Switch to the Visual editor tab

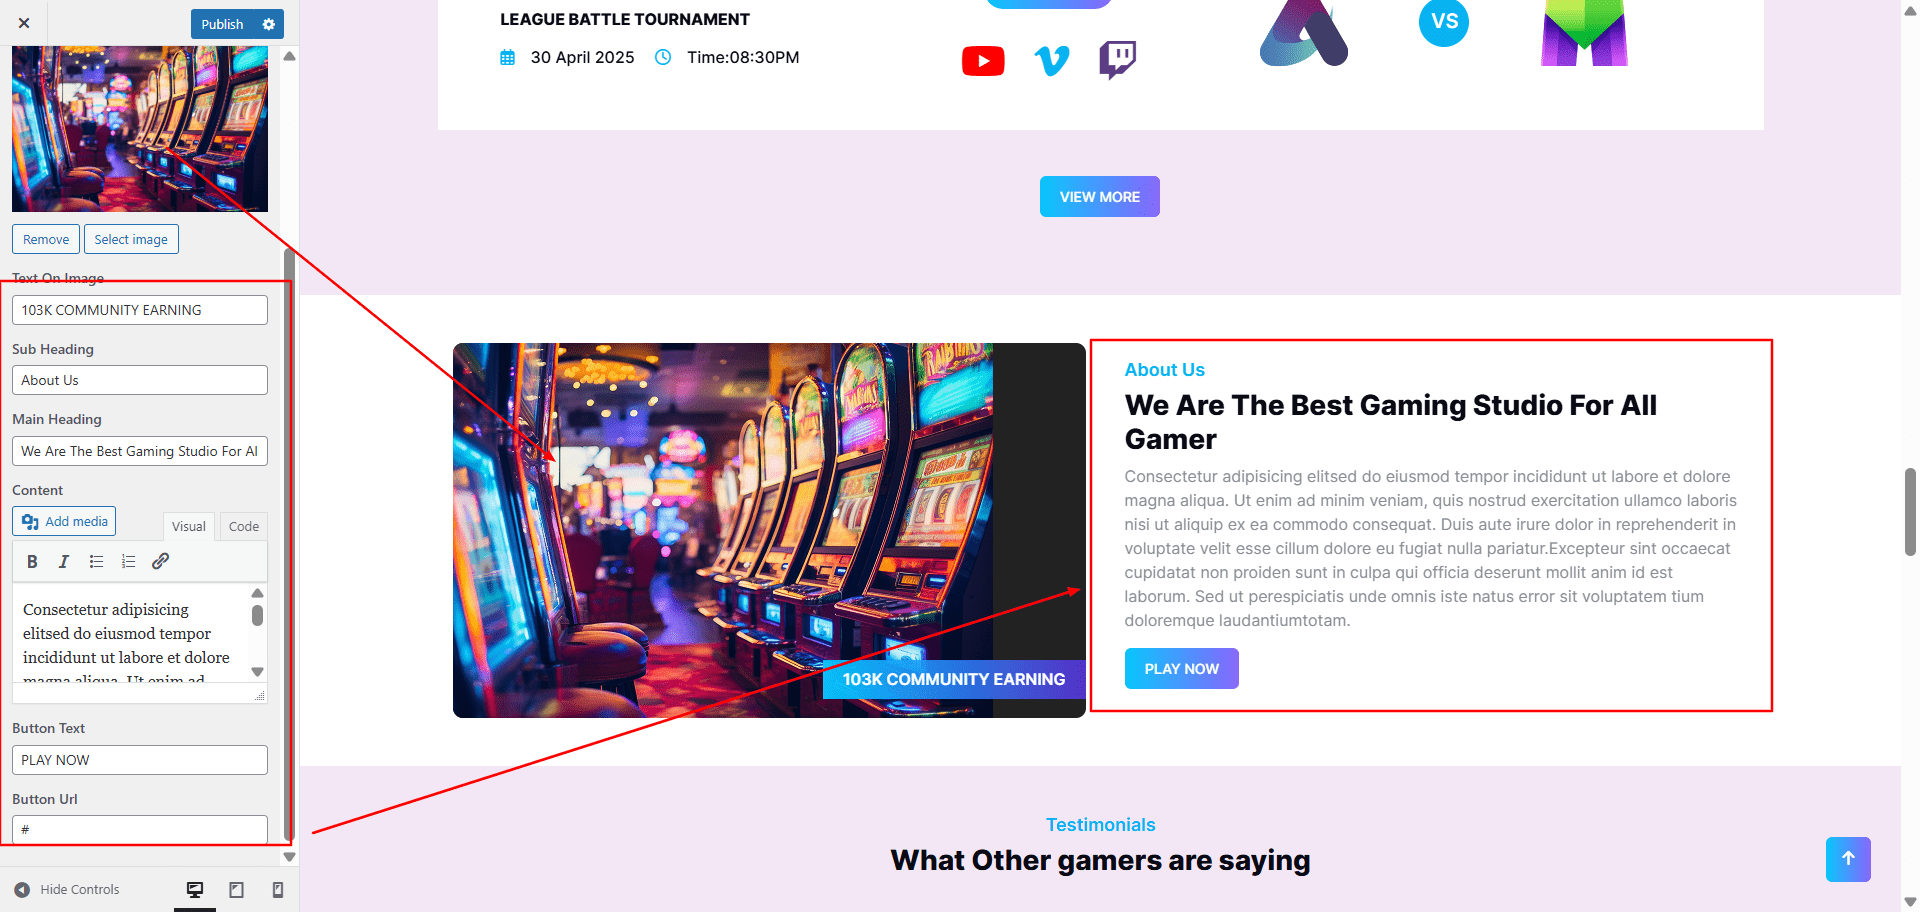(x=188, y=526)
